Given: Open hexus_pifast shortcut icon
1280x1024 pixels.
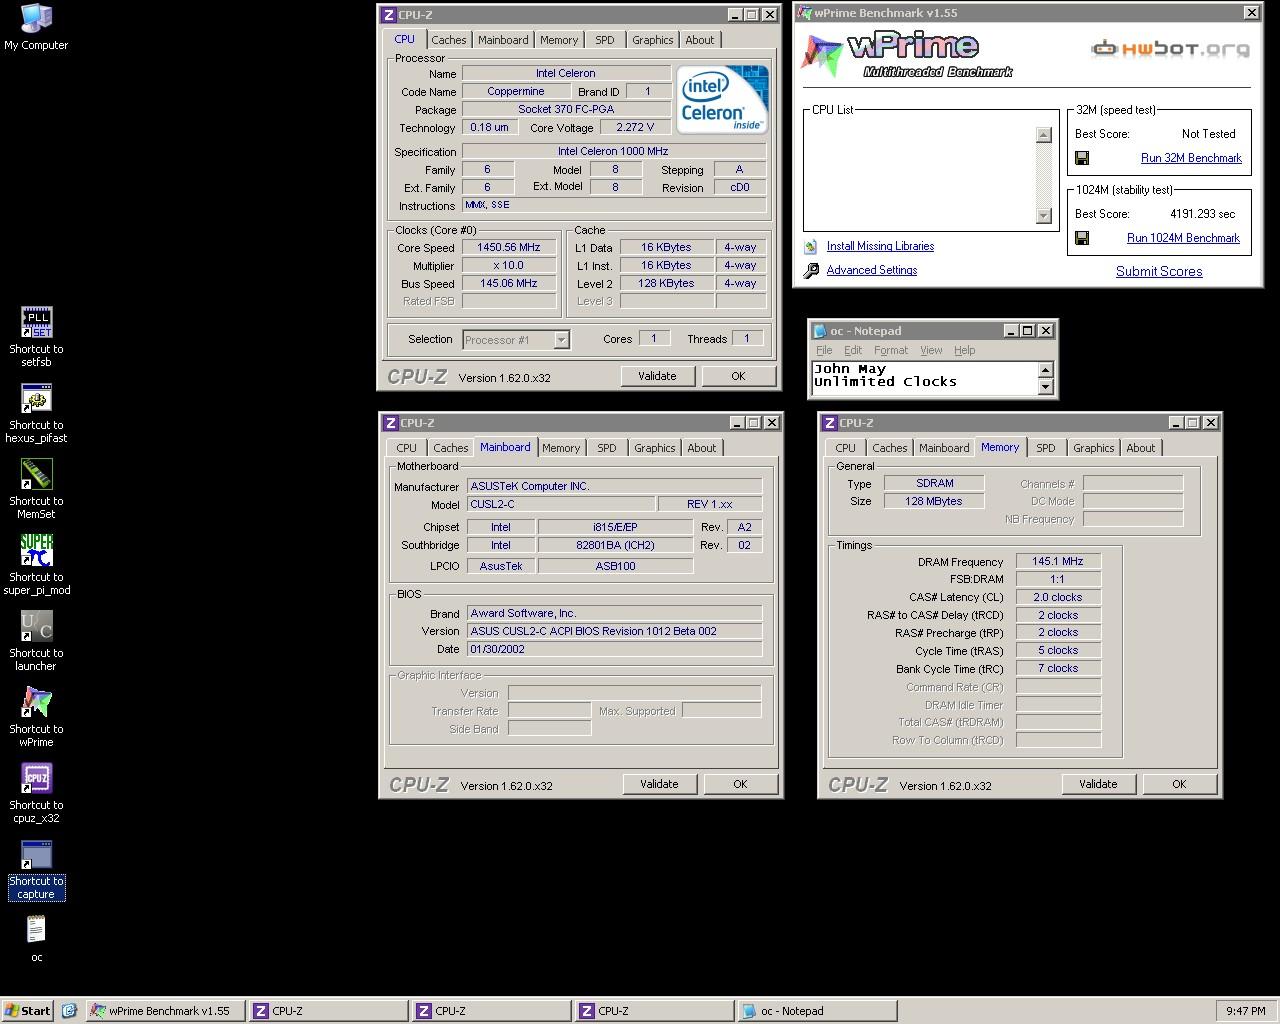Looking at the screenshot, I should [x=36, y=398].
